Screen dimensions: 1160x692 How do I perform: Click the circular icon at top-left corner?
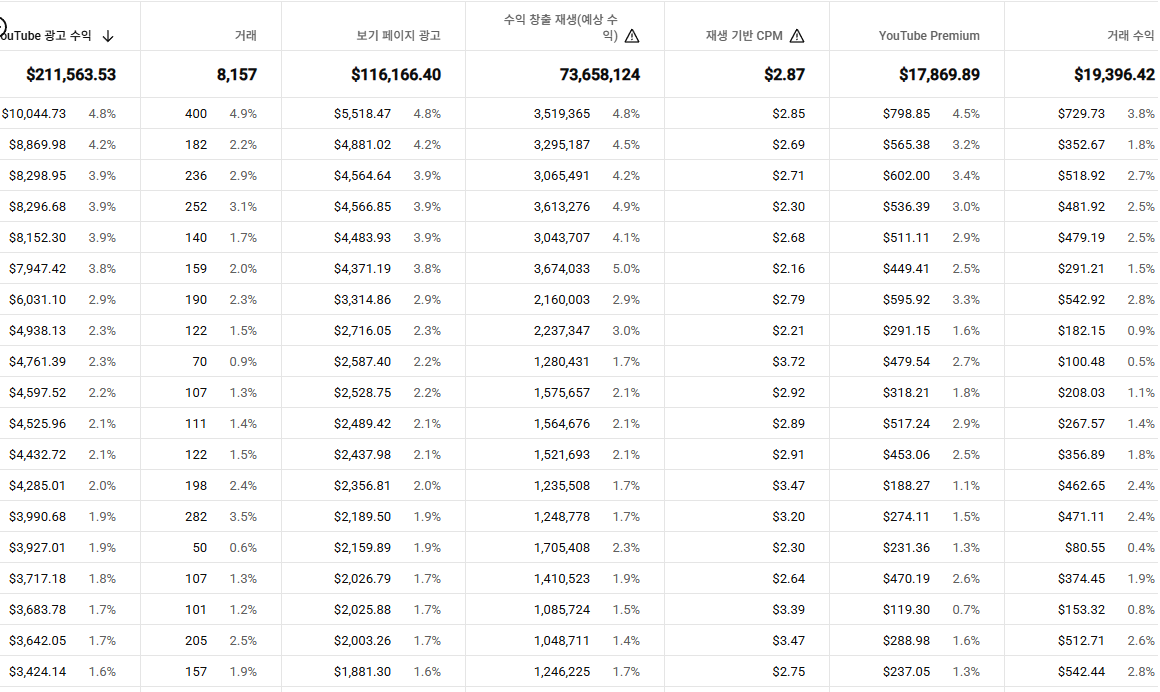click(x=3, y=27)
